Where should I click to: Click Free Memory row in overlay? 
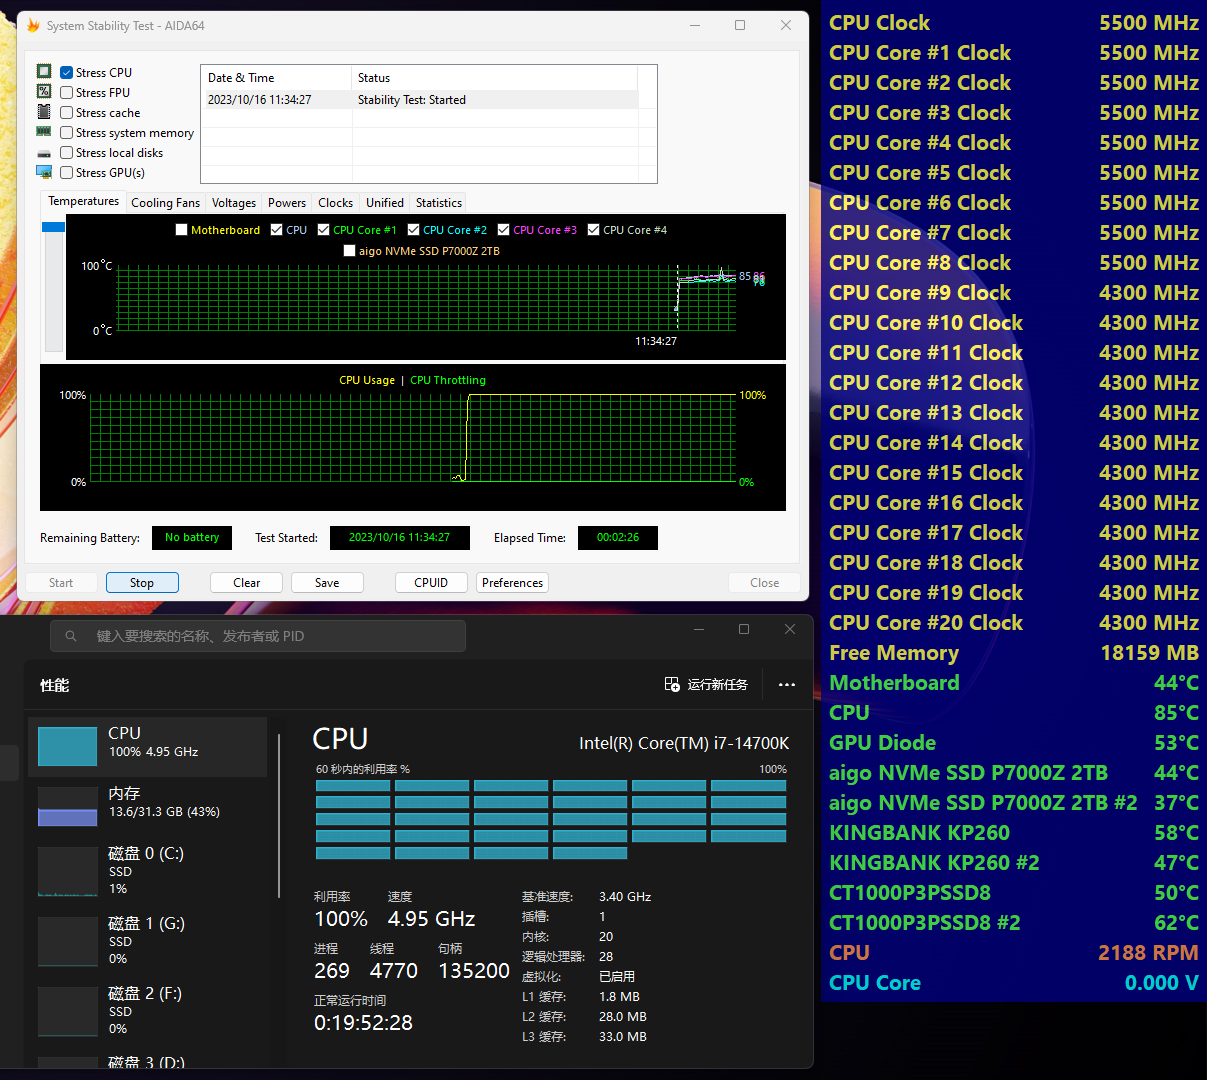1014,652
